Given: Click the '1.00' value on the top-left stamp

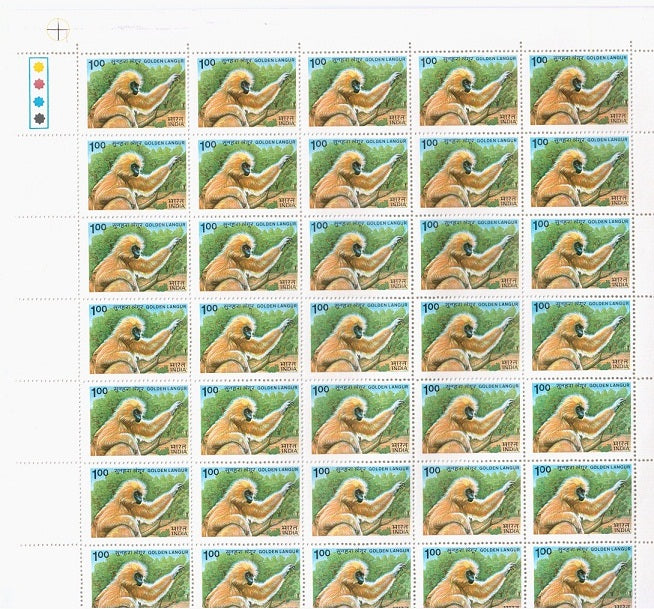Looking at the screenshot, I should 97,65.
